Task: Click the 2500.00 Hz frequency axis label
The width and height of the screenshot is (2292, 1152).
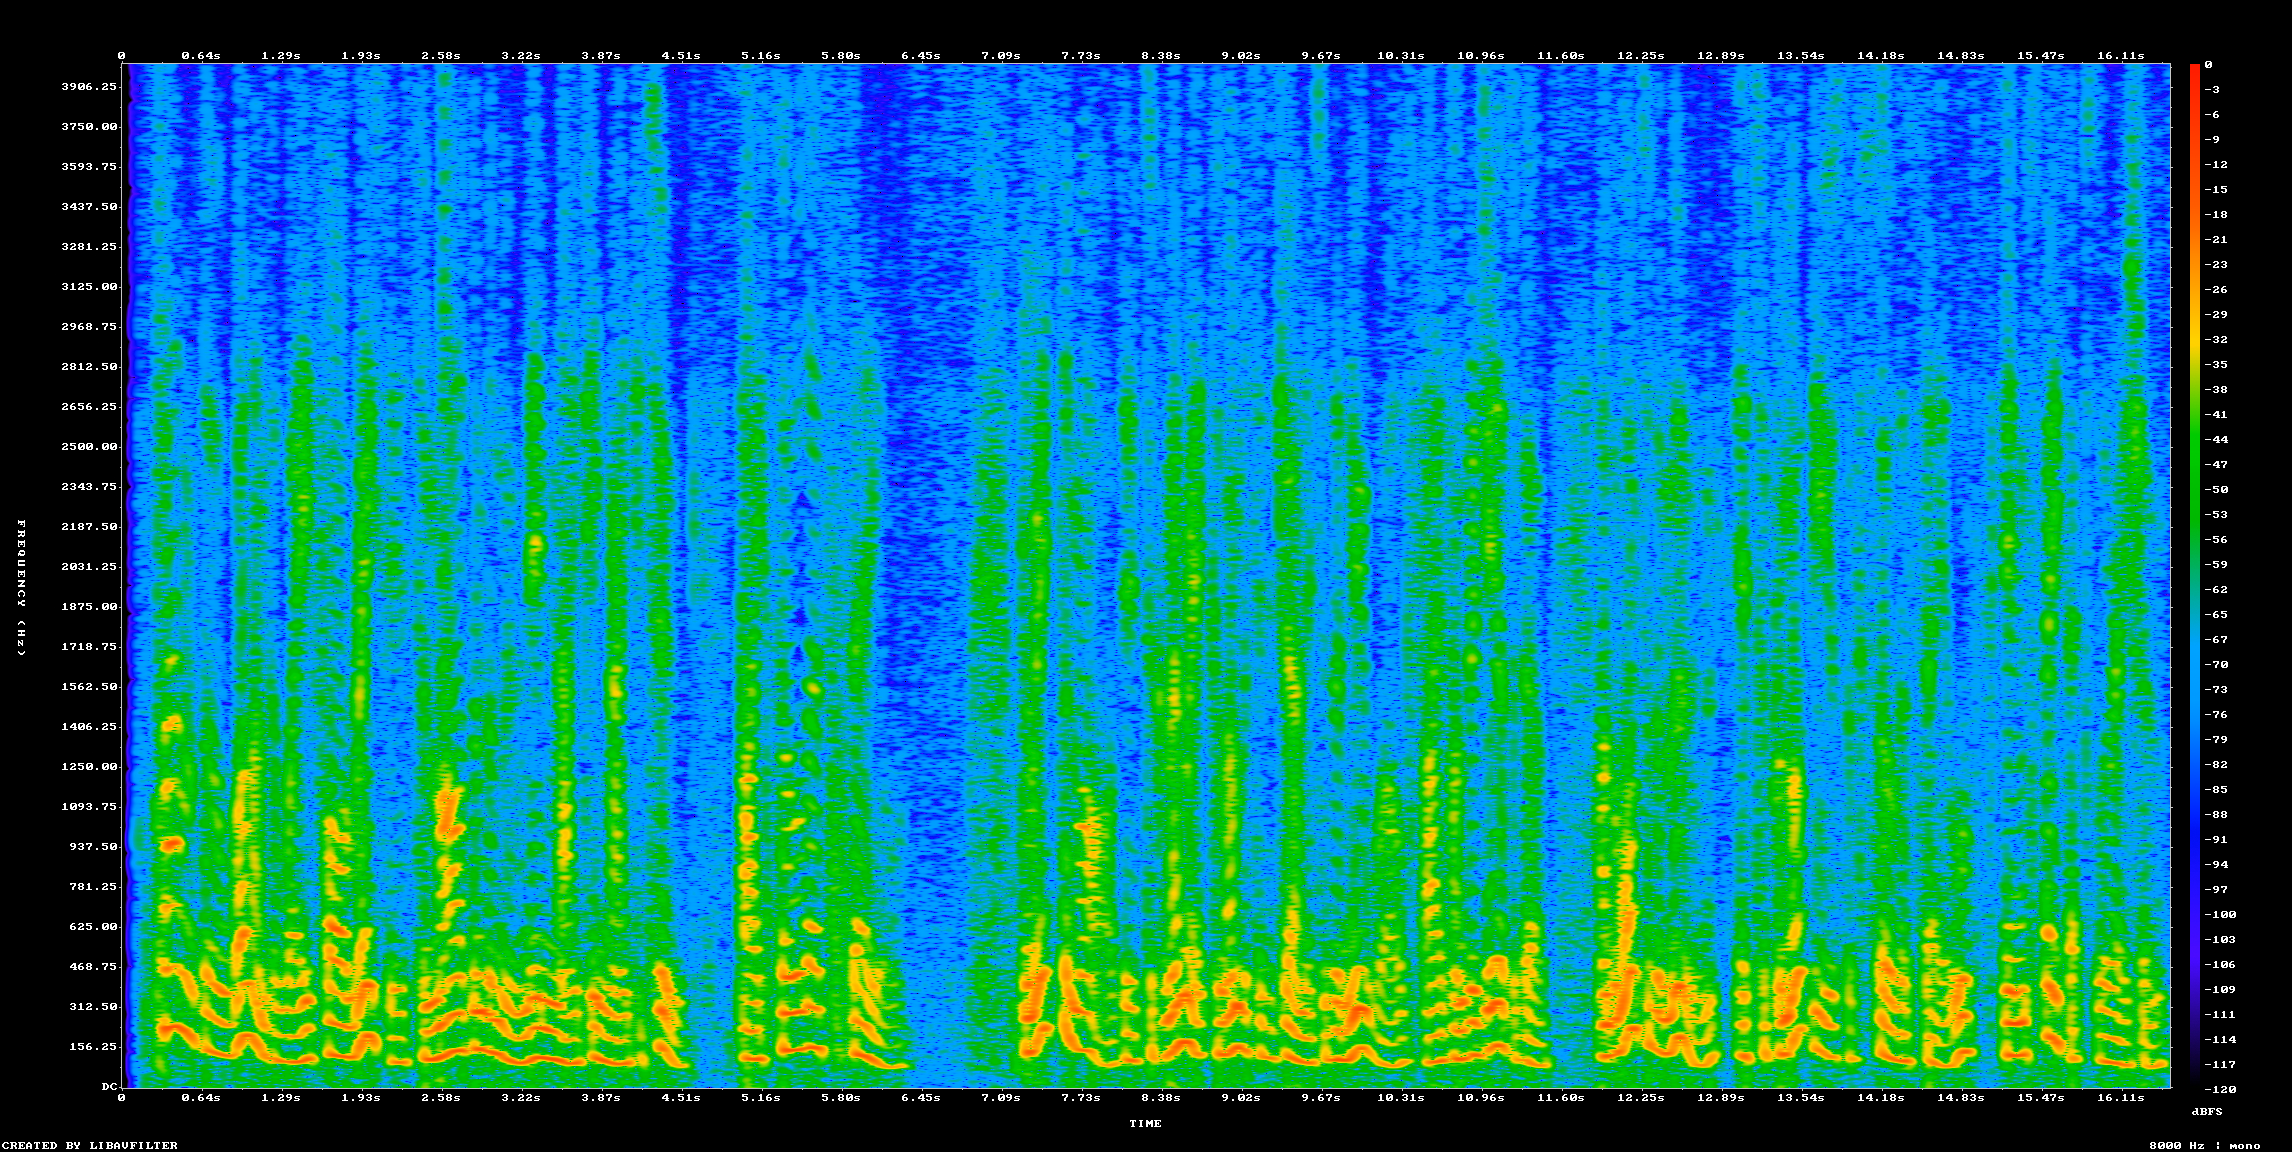Action: point(89,447)
